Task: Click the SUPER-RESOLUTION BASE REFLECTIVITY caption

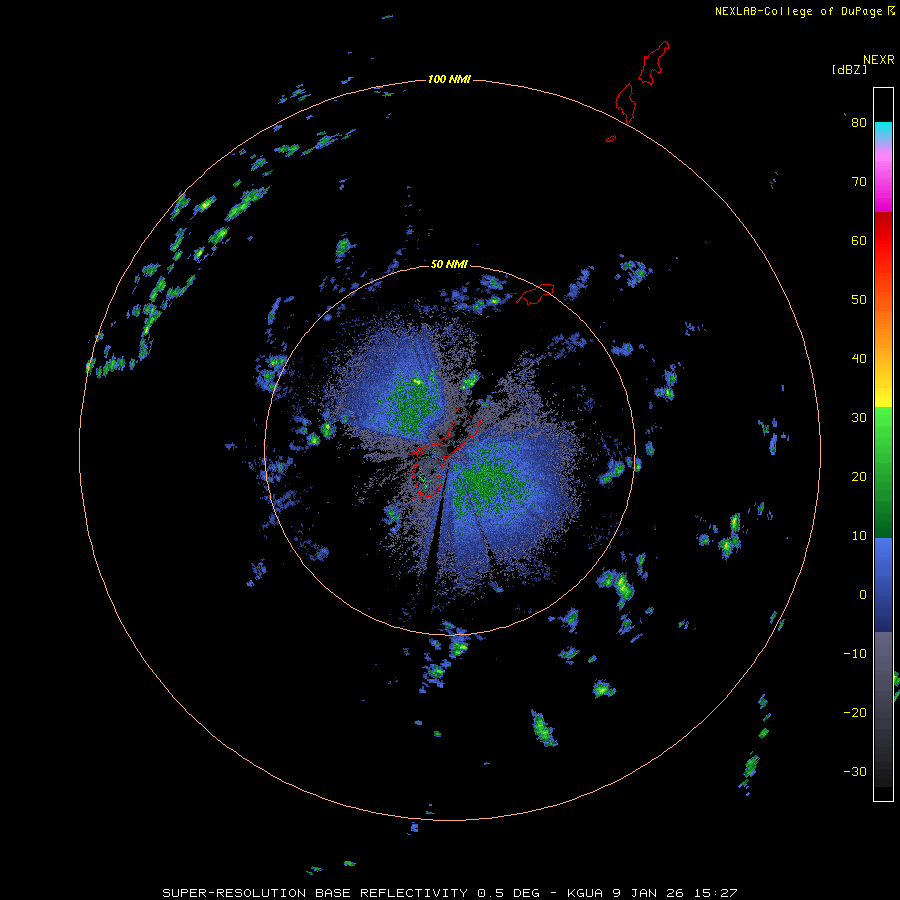Action: (313, 893)
